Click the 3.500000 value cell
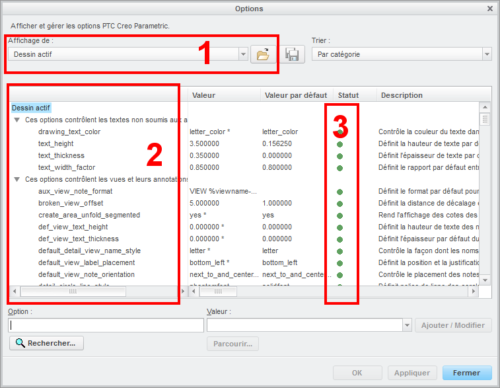The image size is (500, 388). [204, 144]
